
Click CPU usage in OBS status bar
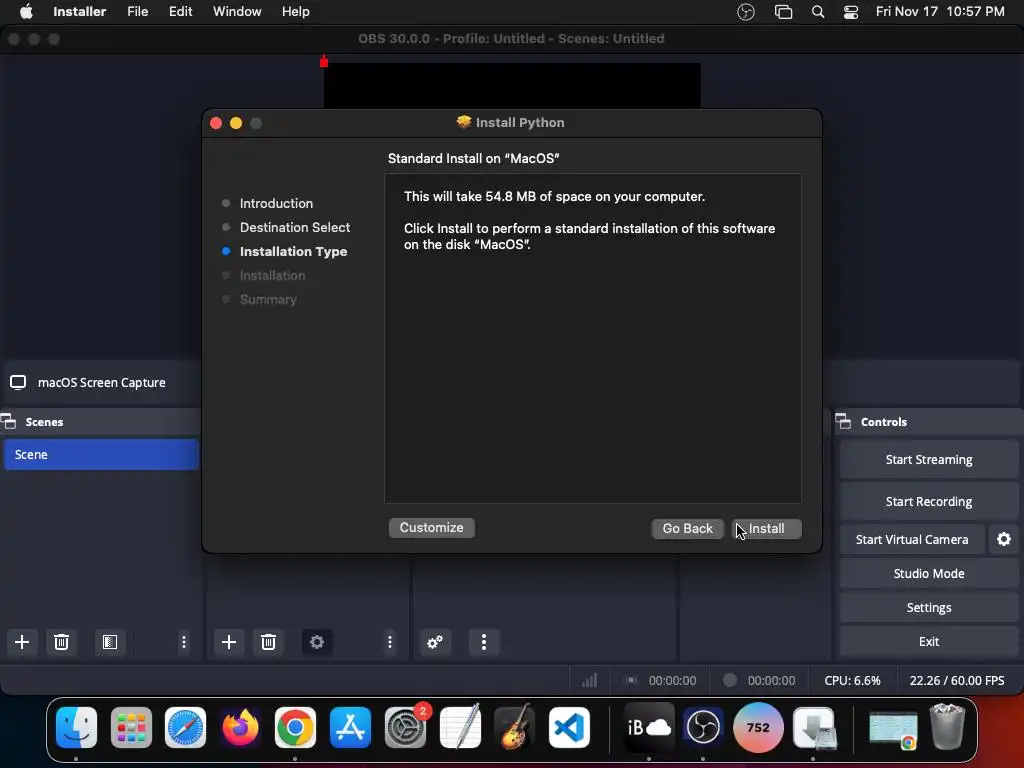click(852, 680)
